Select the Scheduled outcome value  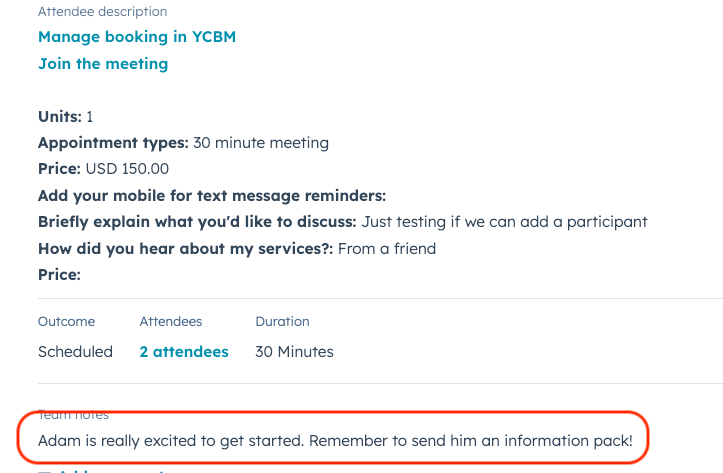[75, 352]
